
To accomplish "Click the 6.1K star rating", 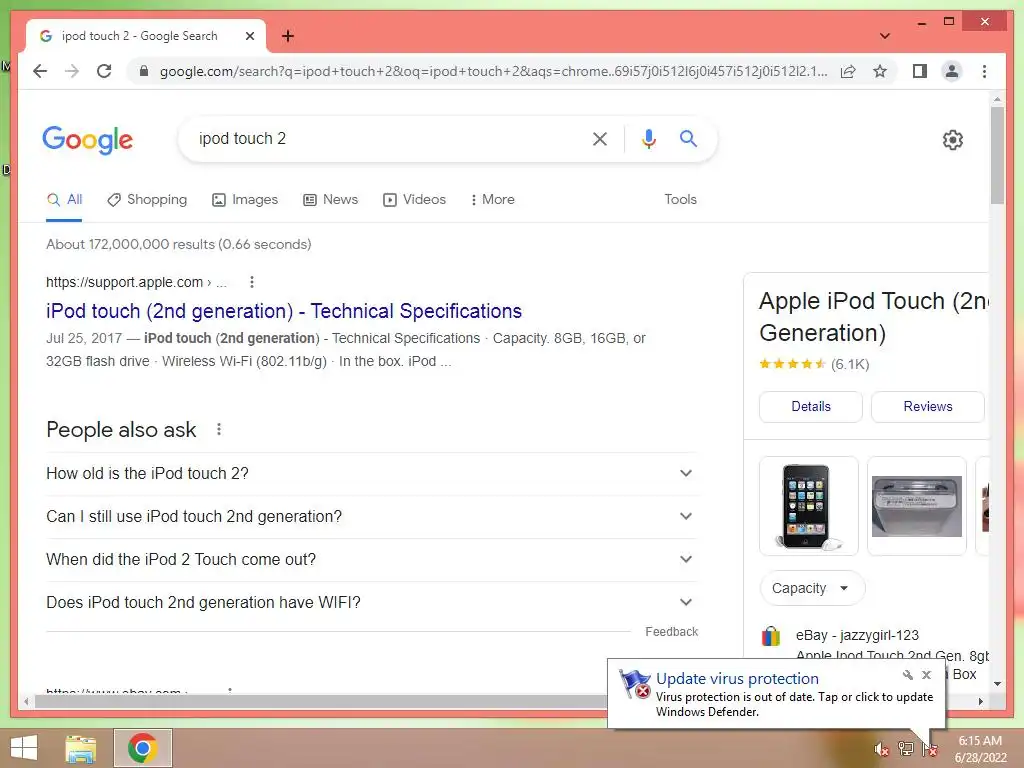I will [814, 364].
